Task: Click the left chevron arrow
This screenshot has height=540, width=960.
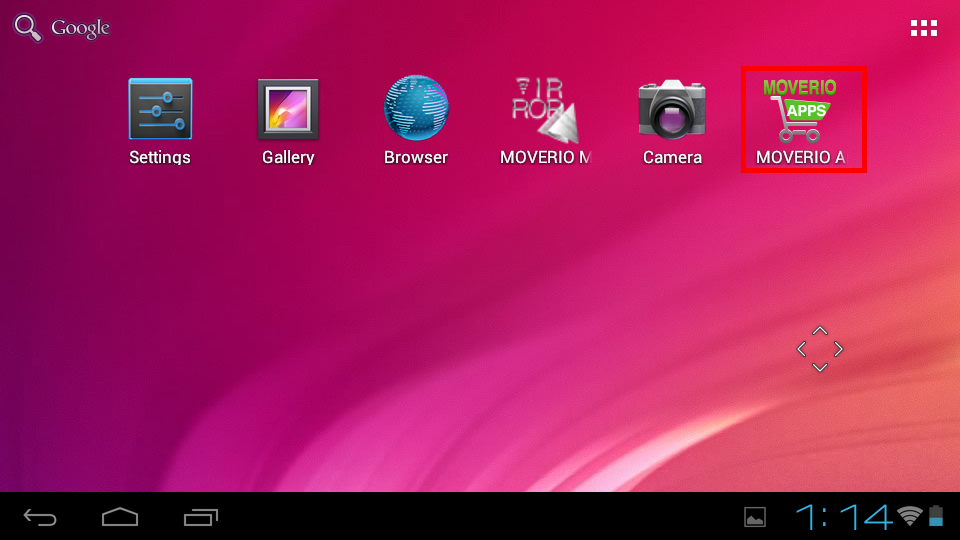Action: coord(801,349)
